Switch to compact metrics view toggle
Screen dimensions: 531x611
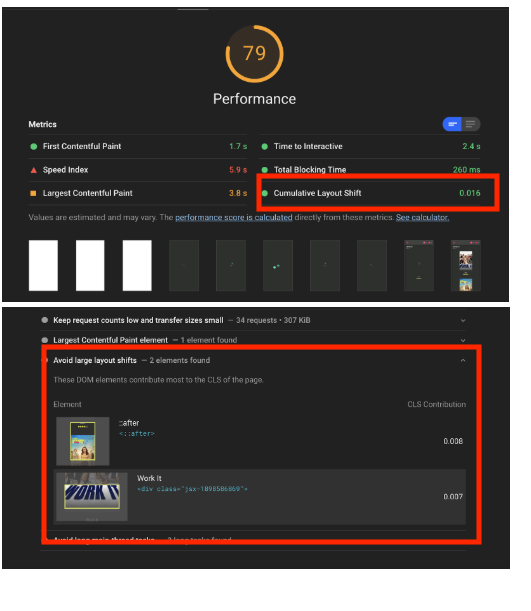coord(452,124)
